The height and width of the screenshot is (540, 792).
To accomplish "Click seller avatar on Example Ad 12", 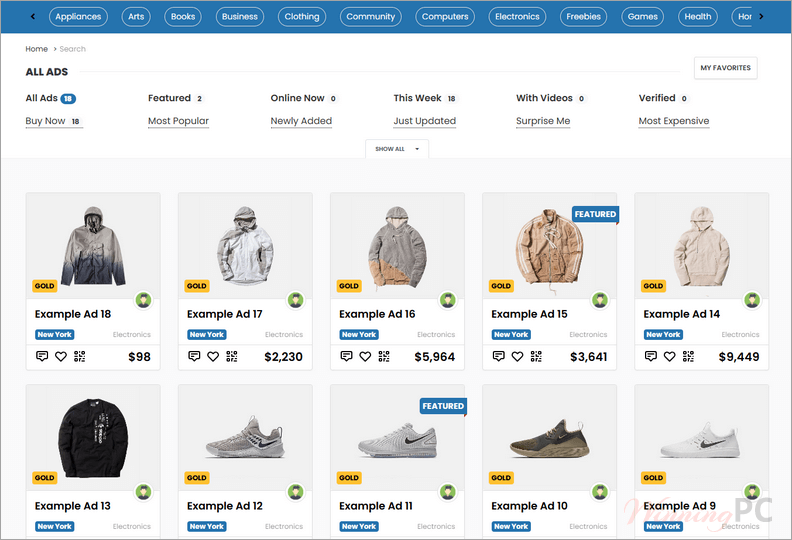I will coord(295,492).
